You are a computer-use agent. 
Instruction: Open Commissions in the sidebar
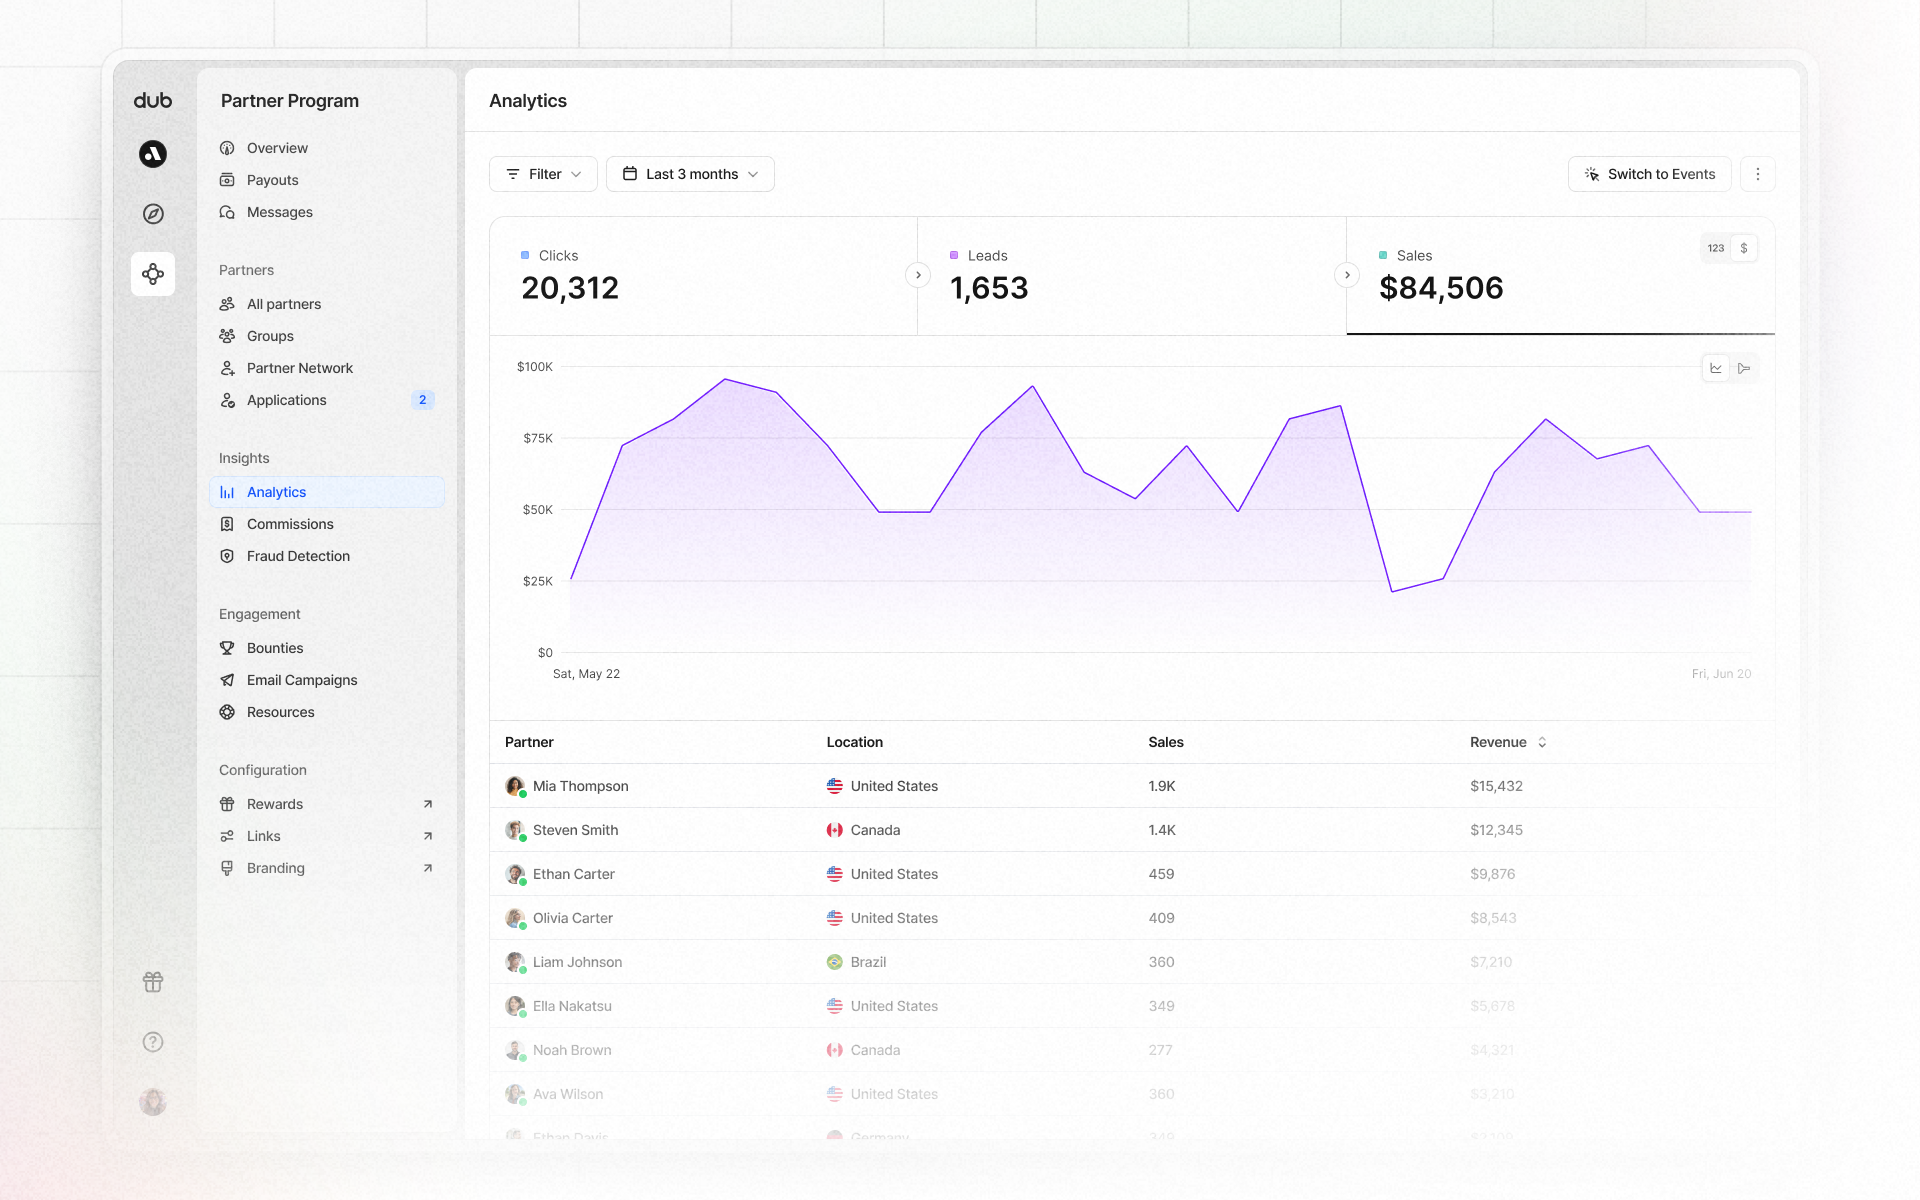(290, 524)
